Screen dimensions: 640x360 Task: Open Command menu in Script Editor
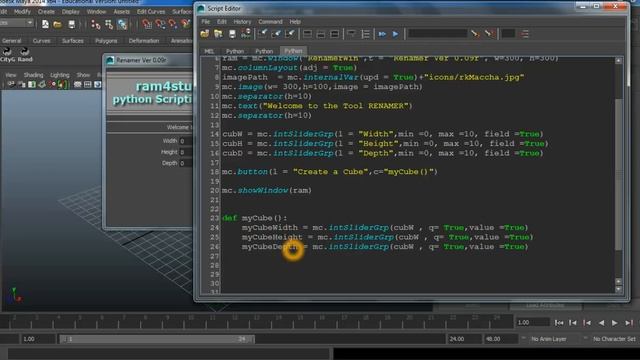click(270, 22)
